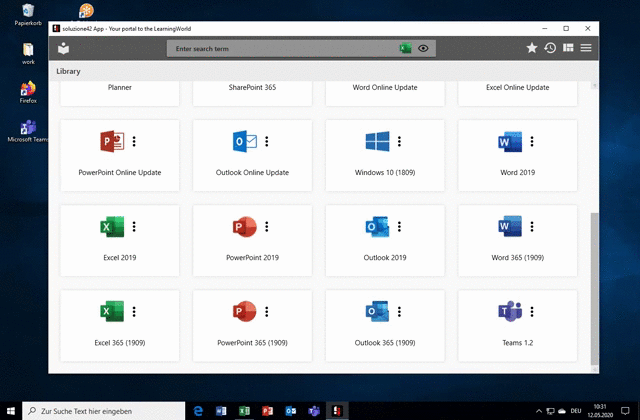Expand options for PowerPoint Online Update
This screenshot has height=420, width=640.
[134, 141]
